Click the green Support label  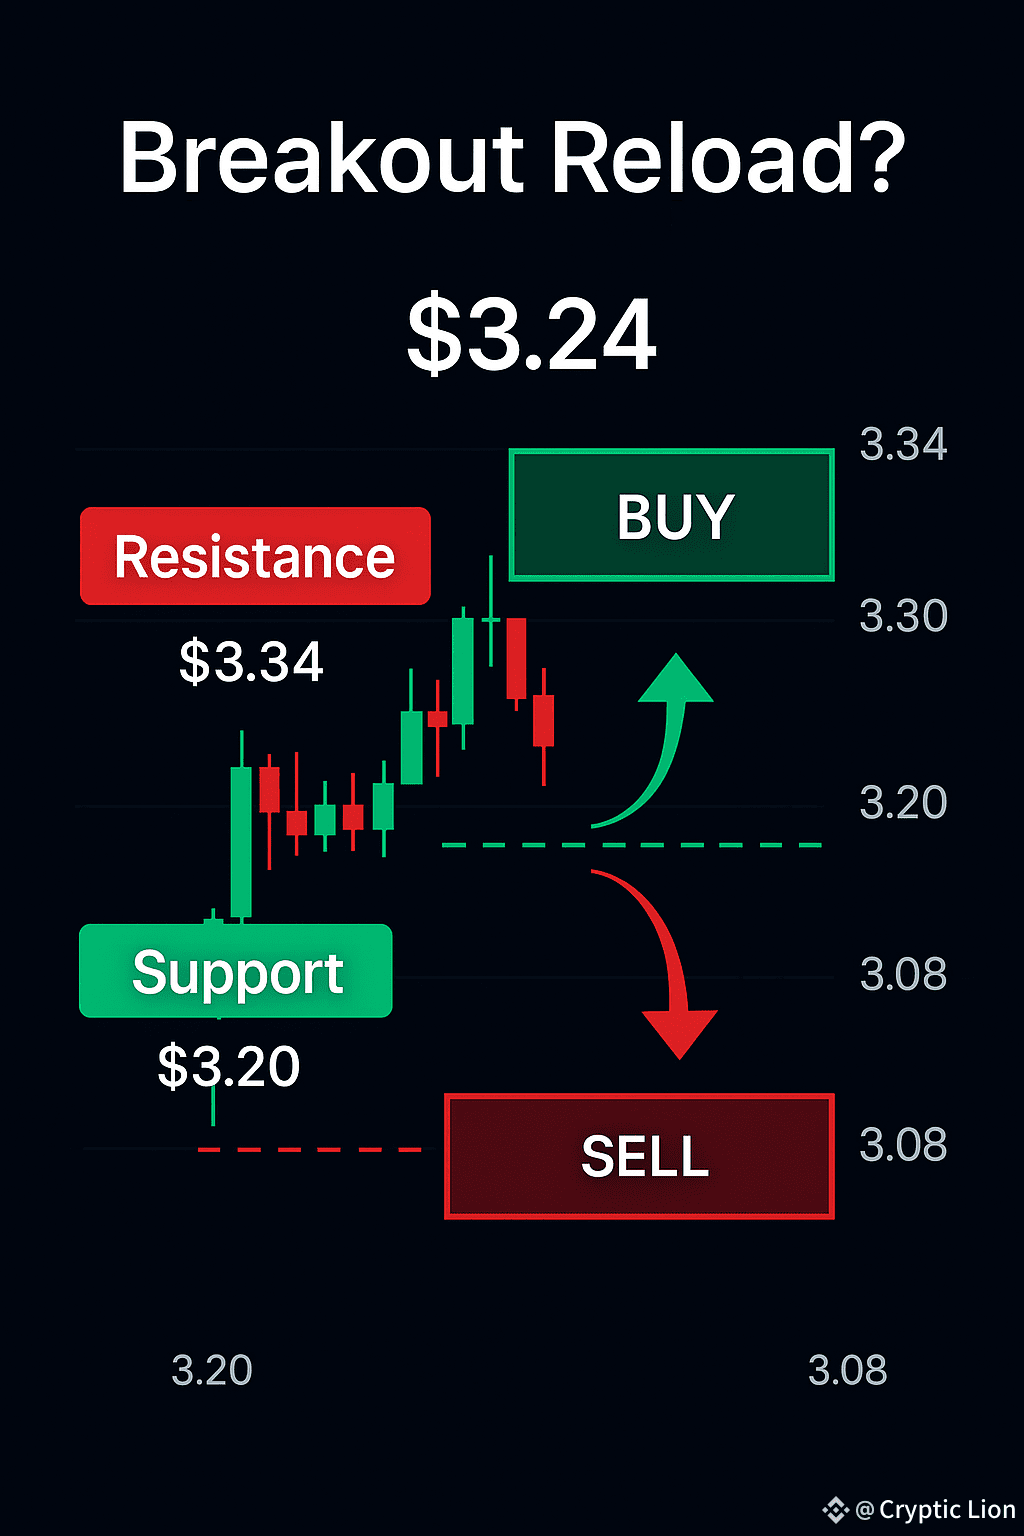coord(236,971)
